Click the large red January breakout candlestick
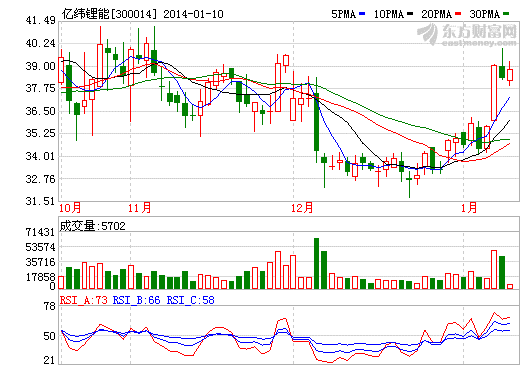The width and height of the screenshot is (520, 365). pyautogui.click(x=494, y=93)
